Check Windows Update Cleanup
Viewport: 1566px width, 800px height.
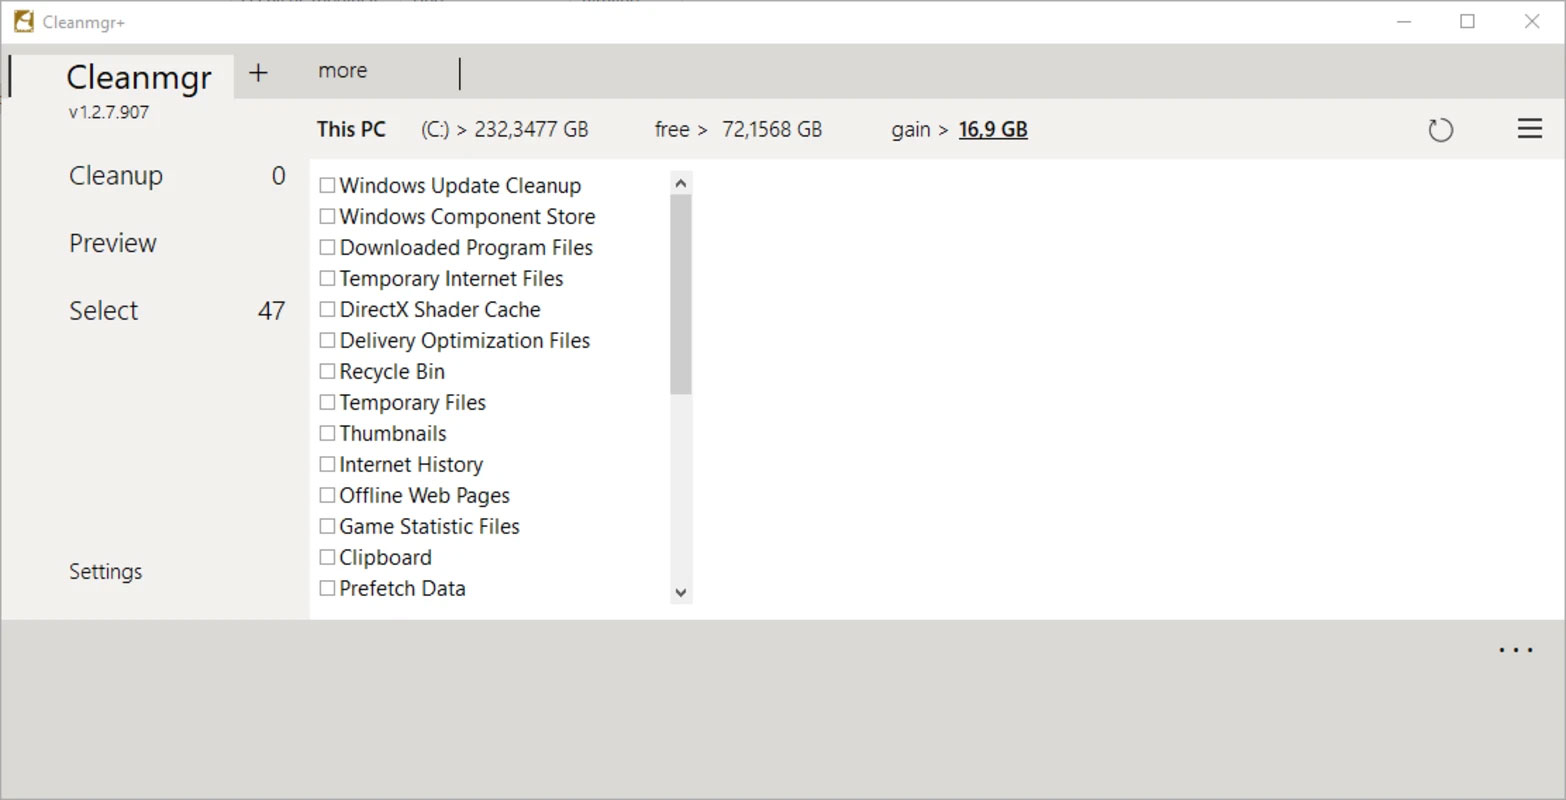[327, 185]
